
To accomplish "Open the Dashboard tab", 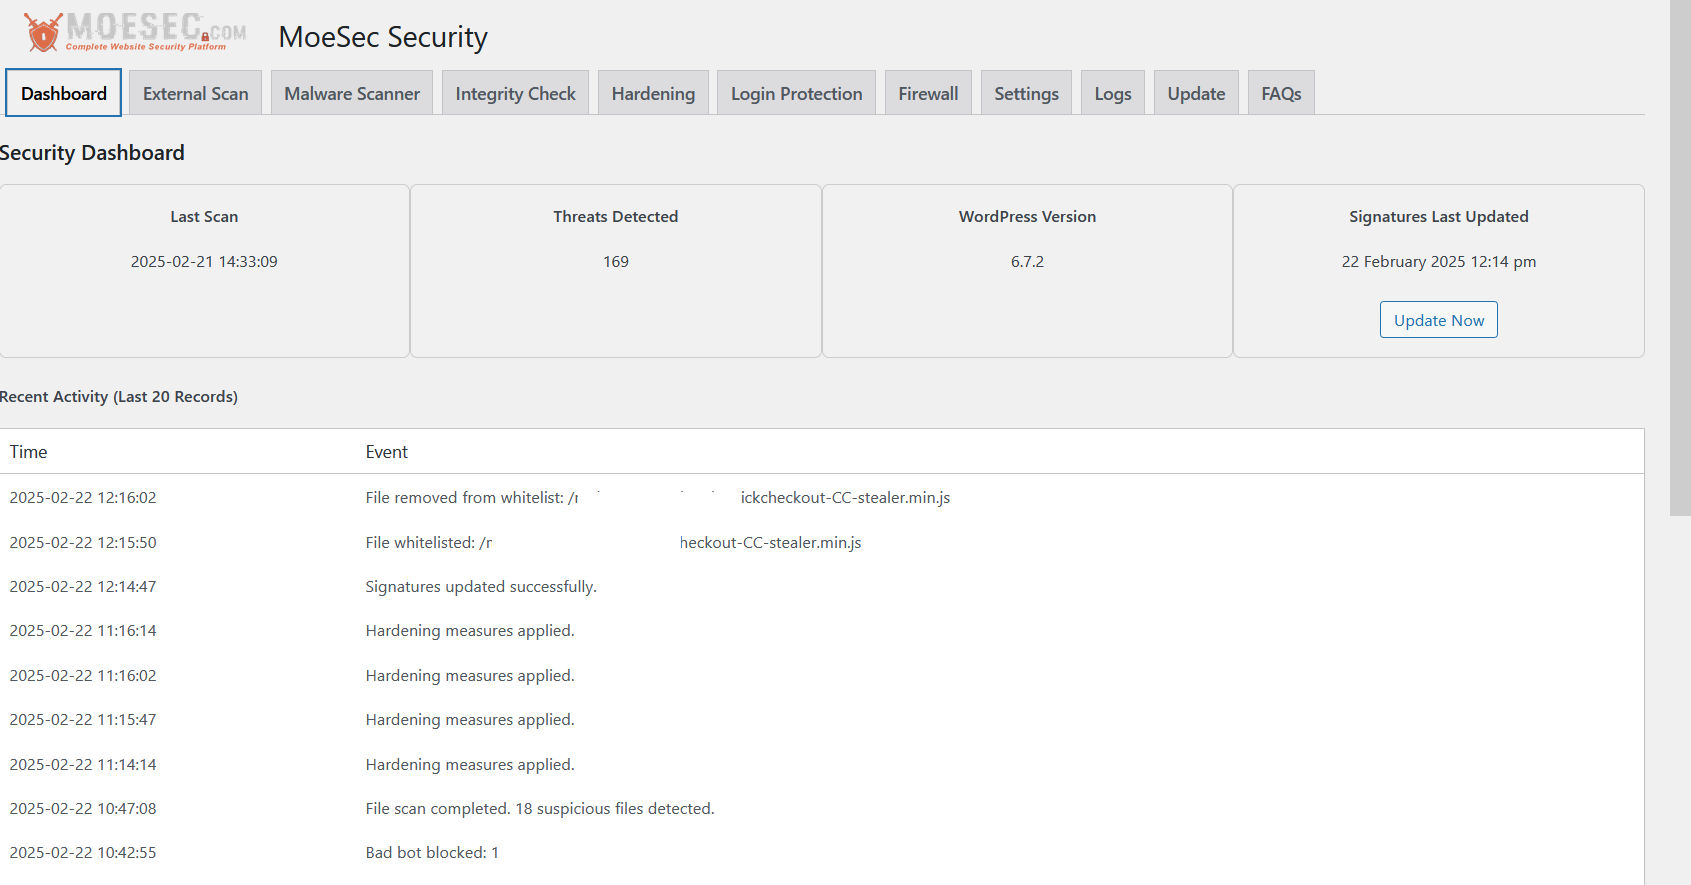I will click(64, 93).
